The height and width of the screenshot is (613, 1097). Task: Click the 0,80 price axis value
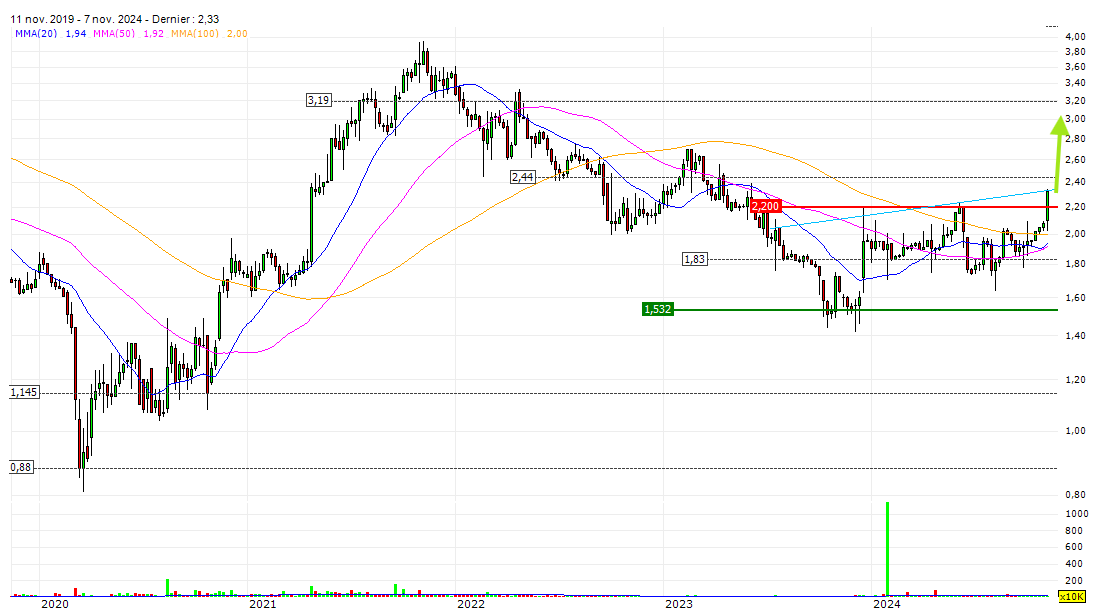tap(1075, 495)
